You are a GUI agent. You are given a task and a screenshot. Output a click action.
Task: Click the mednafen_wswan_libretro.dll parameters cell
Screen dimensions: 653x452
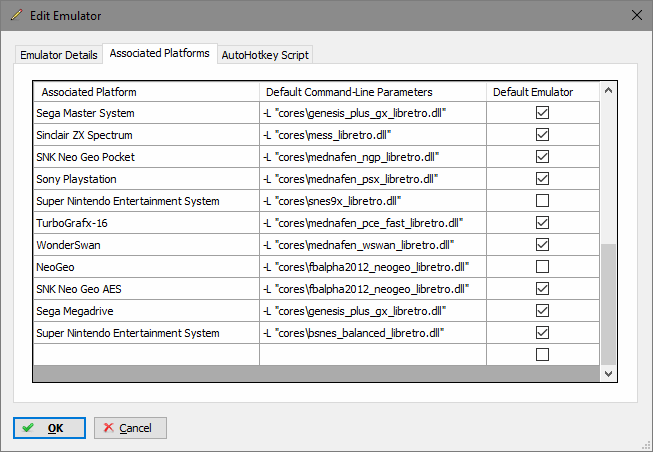[x=373, y=245]
